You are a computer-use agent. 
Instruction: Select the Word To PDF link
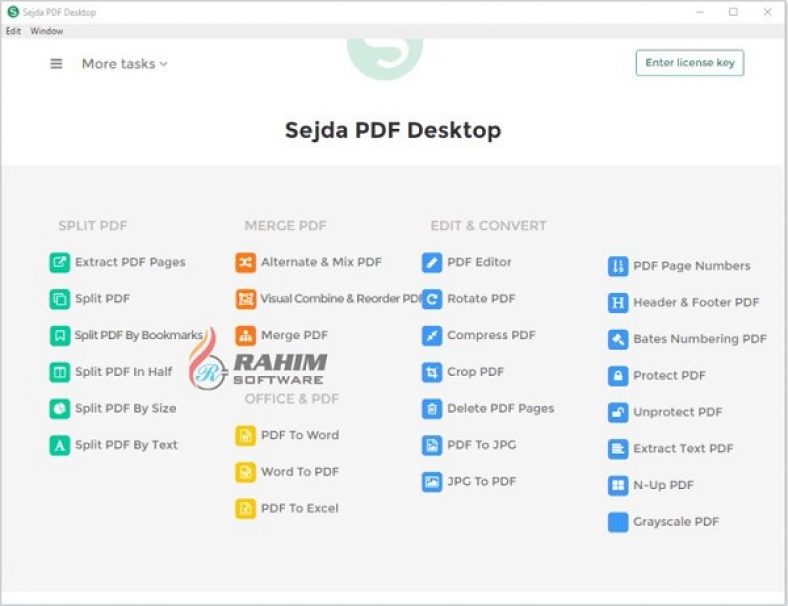pos(299,472)
